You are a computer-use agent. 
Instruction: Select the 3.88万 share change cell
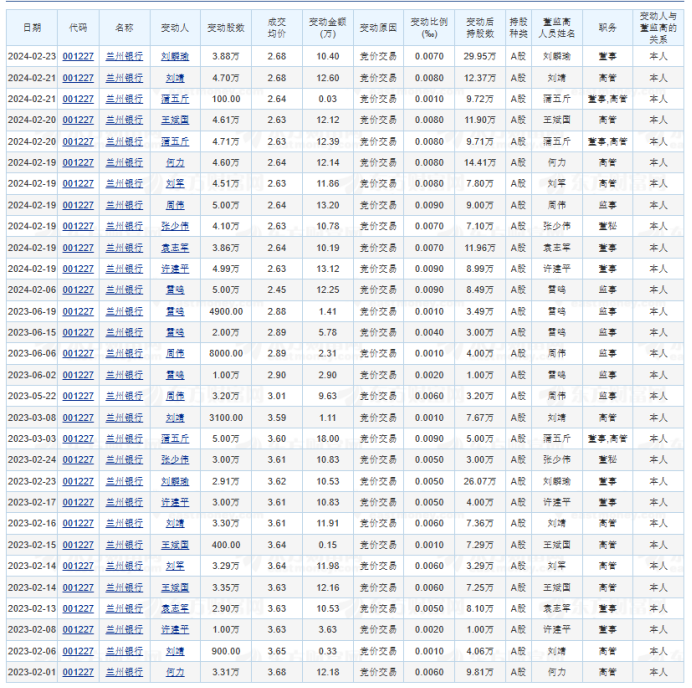226,56
